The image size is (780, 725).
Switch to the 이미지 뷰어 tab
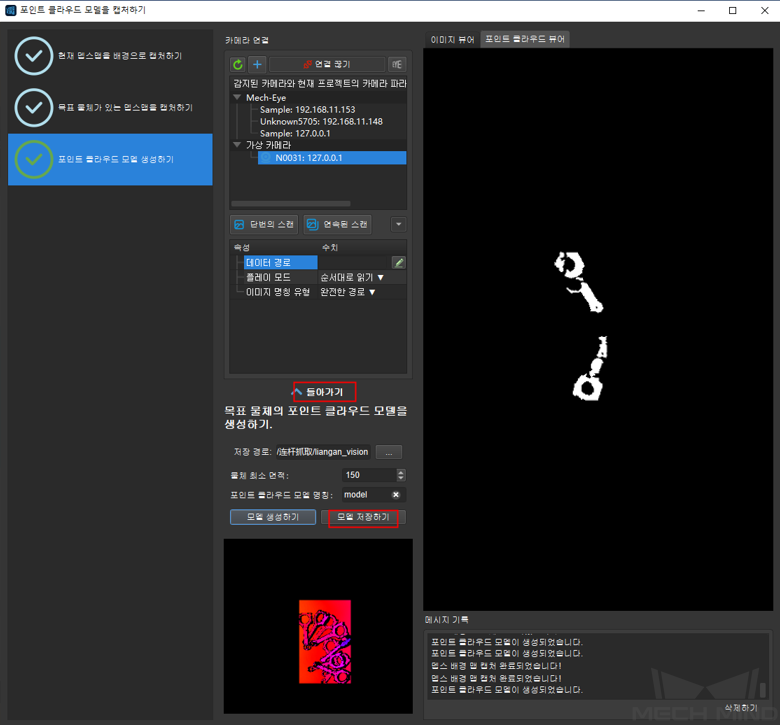(x=452, y=40)
